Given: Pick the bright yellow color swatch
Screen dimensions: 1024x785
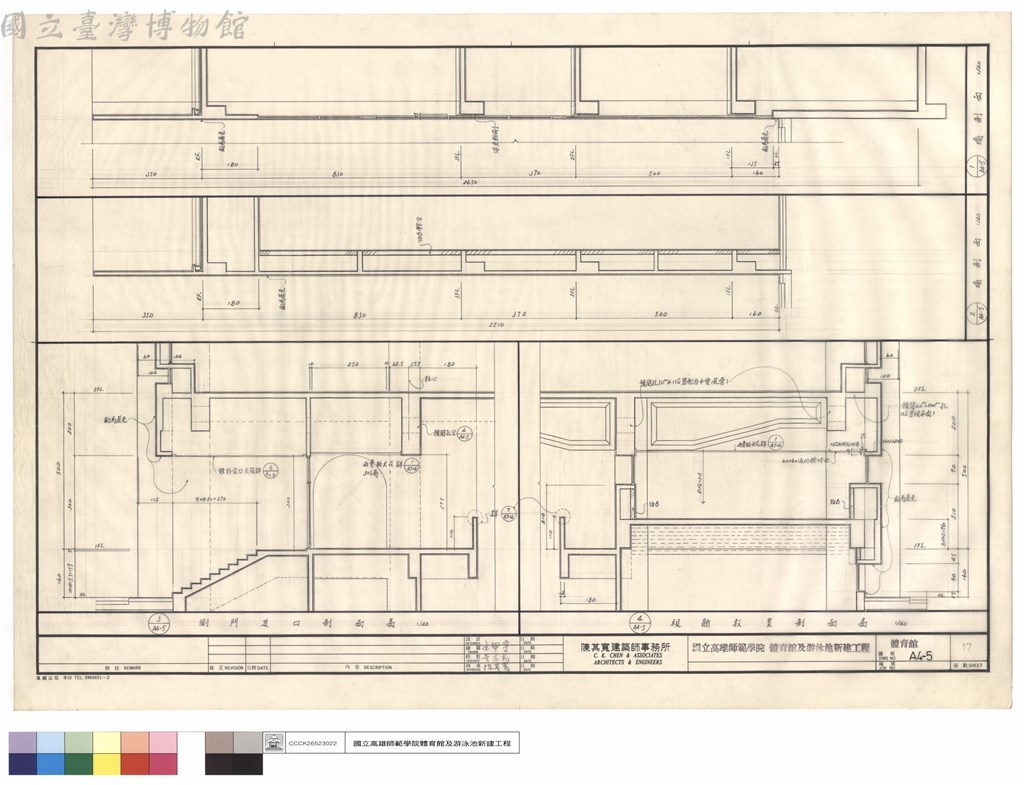Looking at the screenshot, I should pyautogui.click(x=107, y=764).
